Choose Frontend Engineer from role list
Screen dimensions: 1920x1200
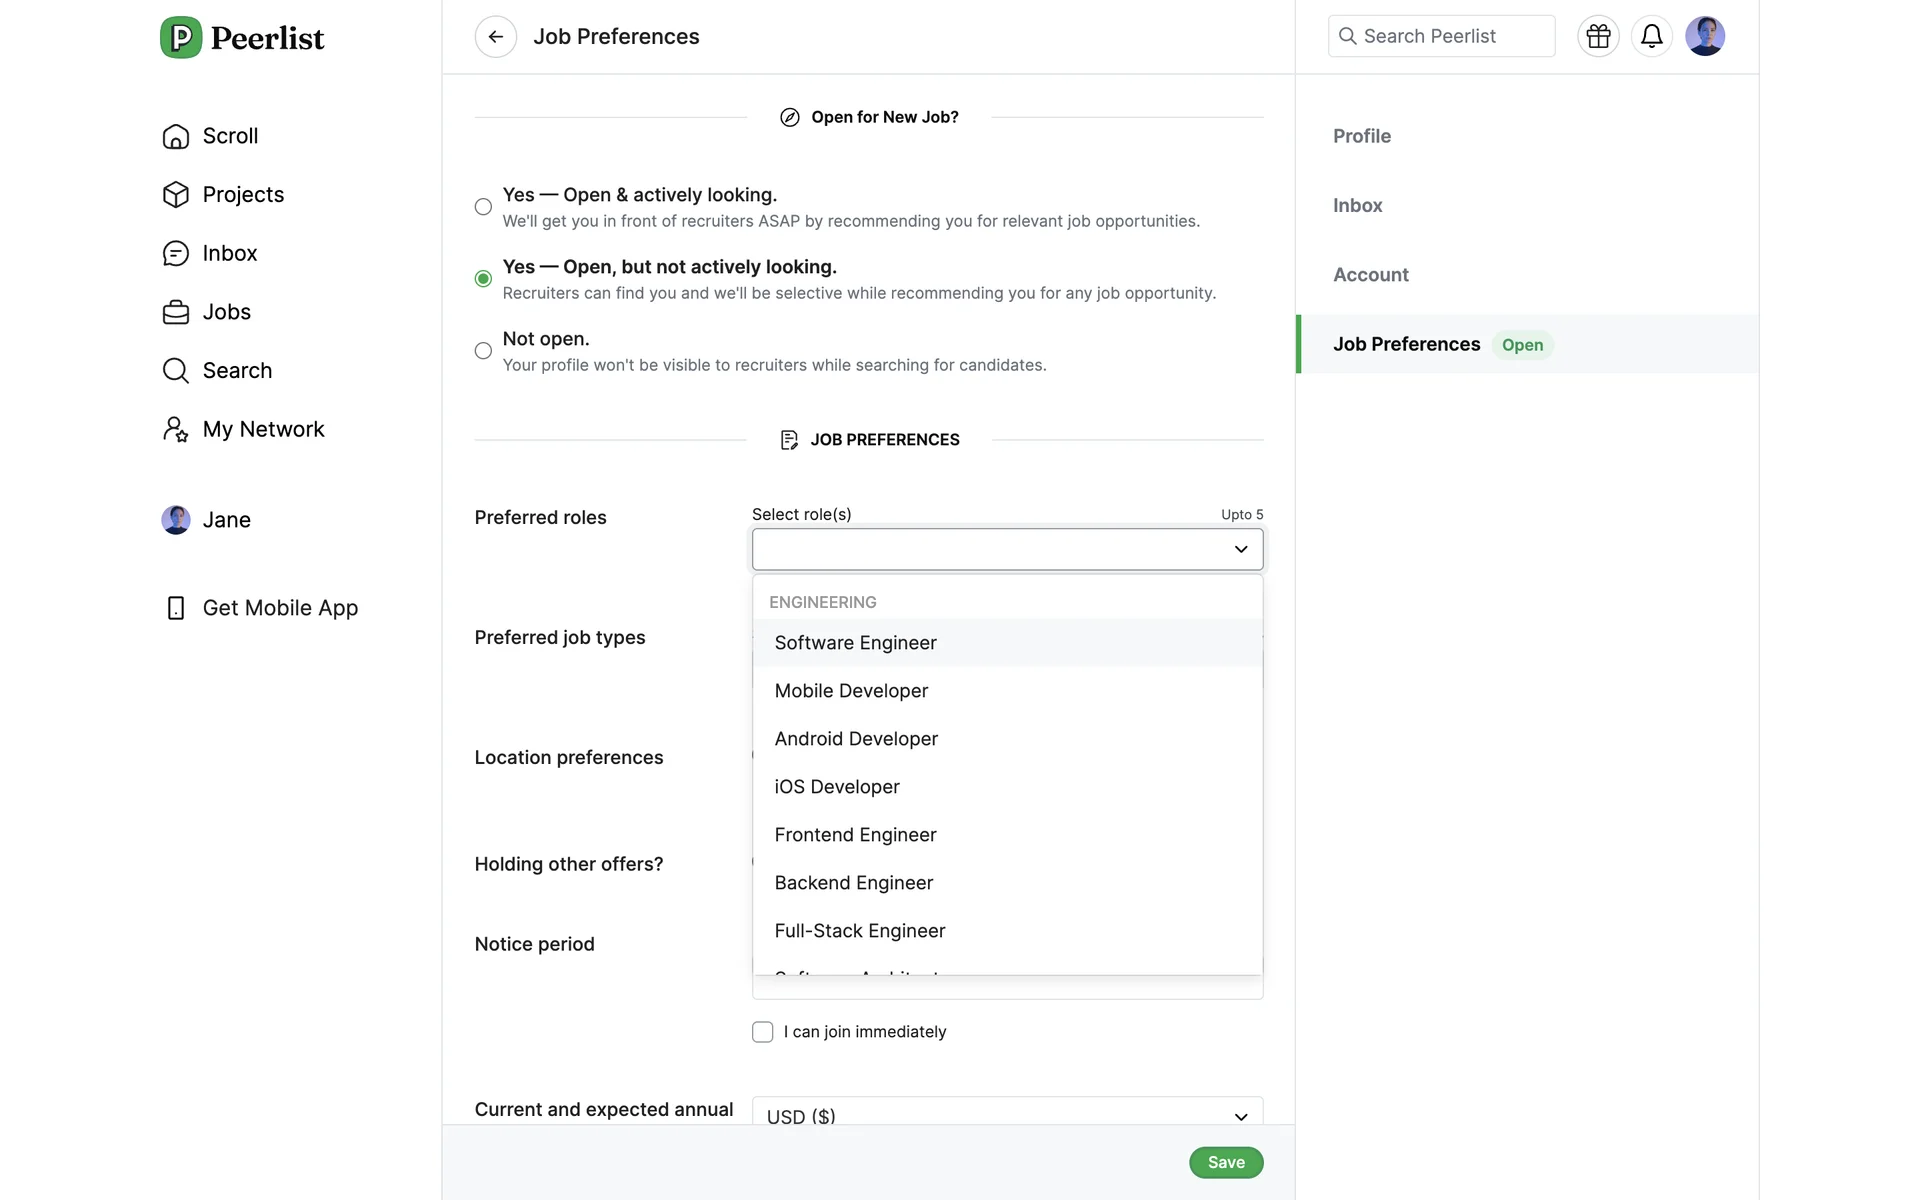click(x=855, y=835)
